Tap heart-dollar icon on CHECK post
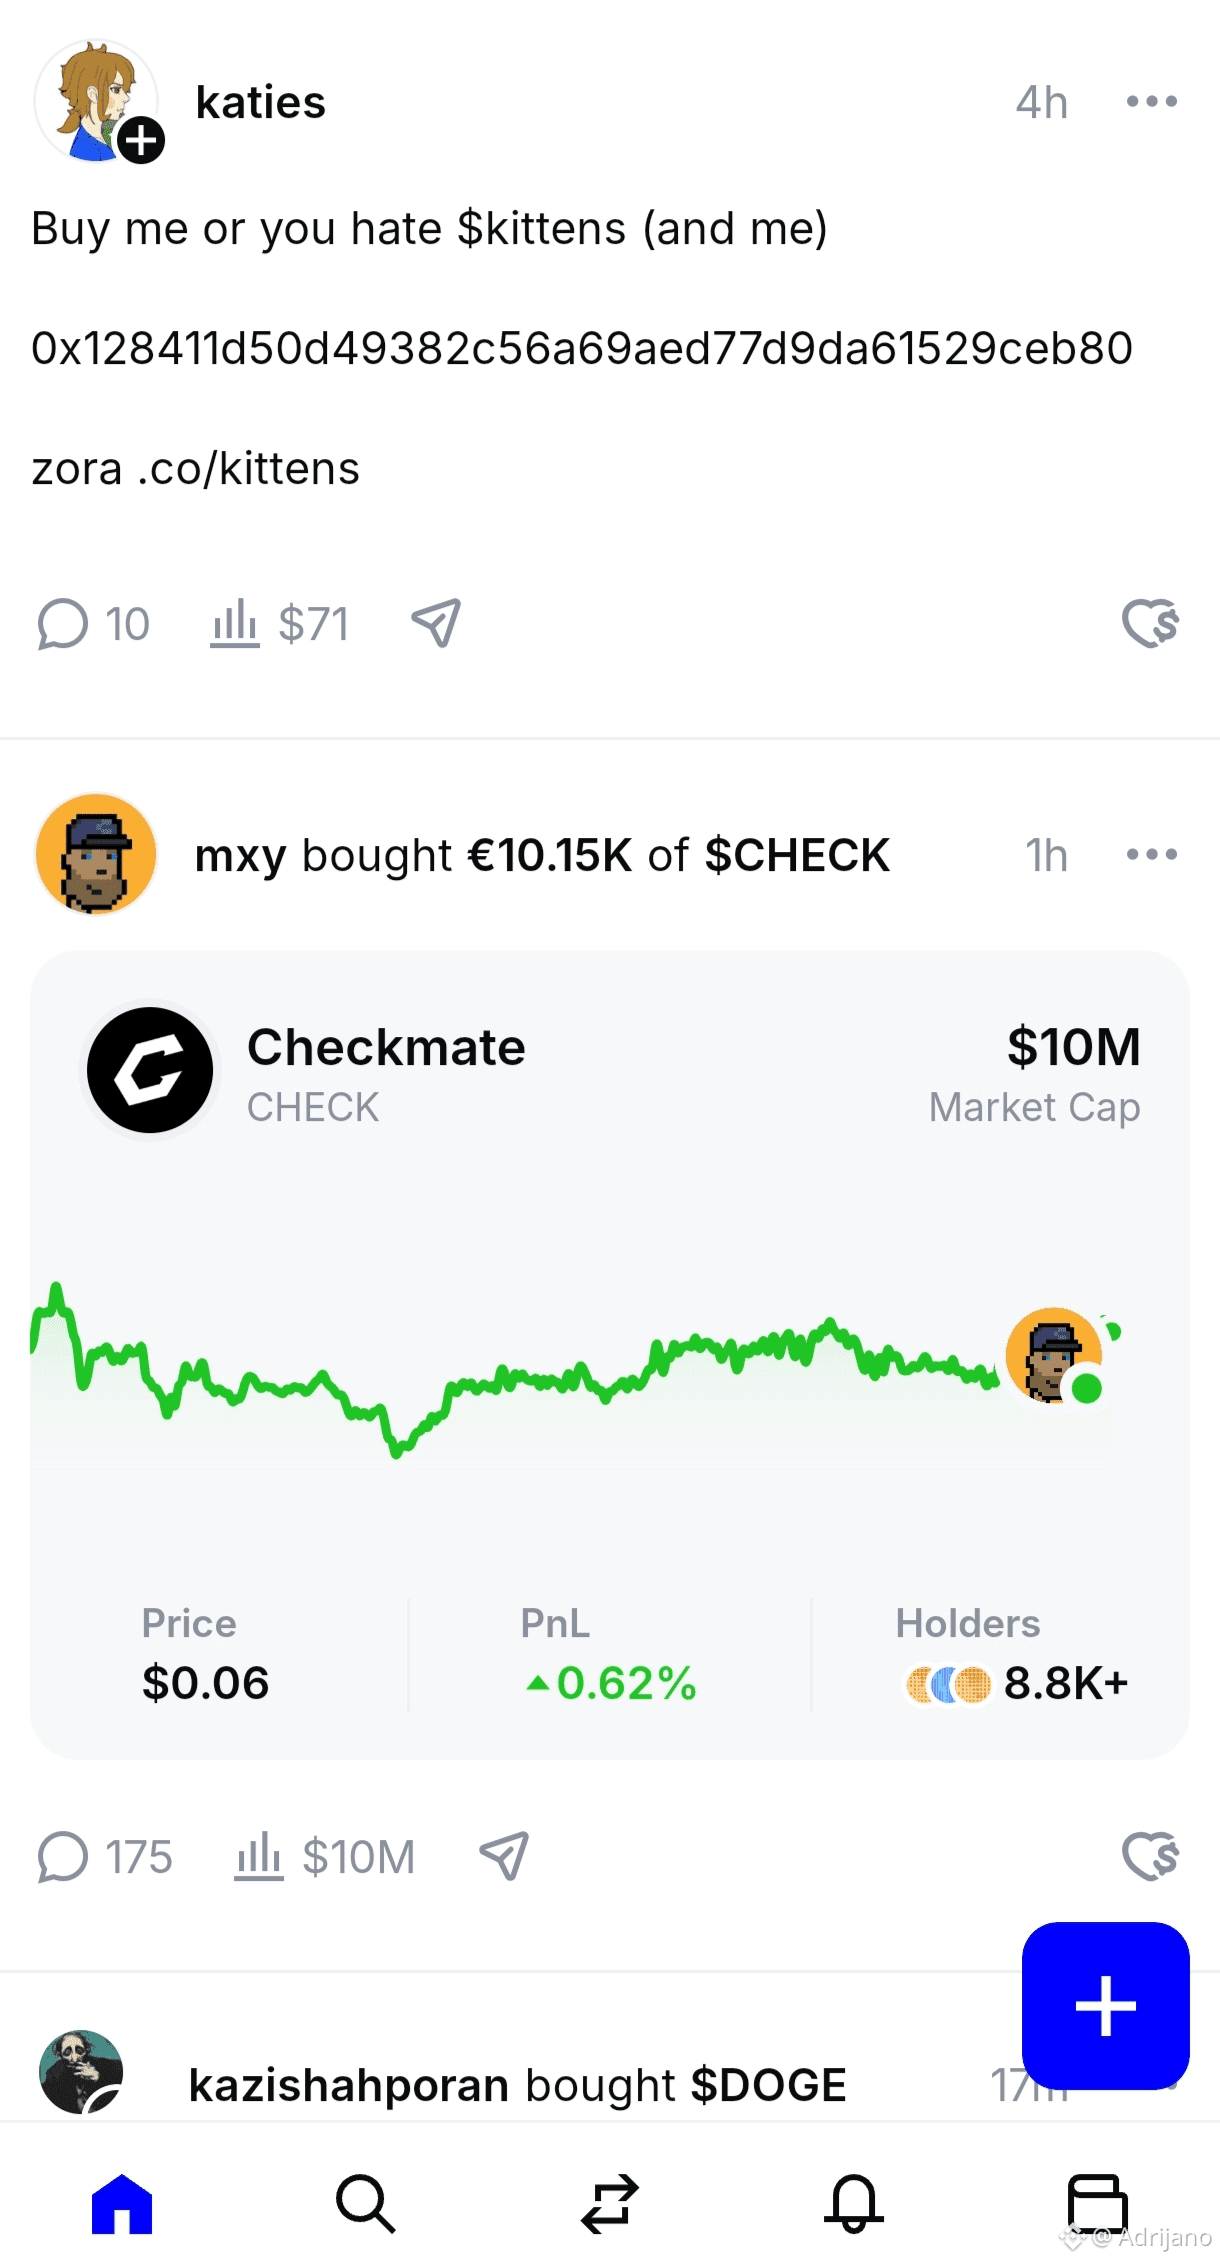The height and width of the screenshot is (2262, 1220). [x=1150, y=1856]
